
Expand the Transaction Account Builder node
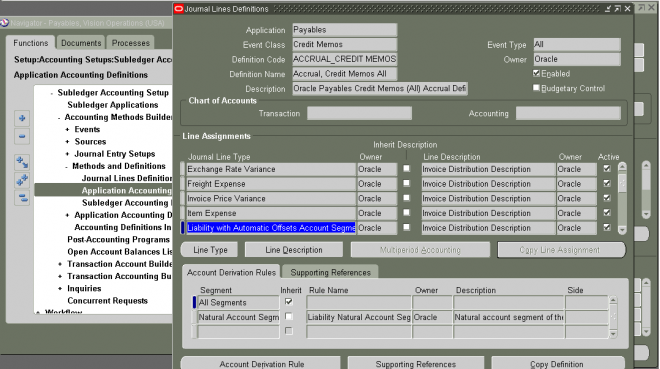[60, 264]
